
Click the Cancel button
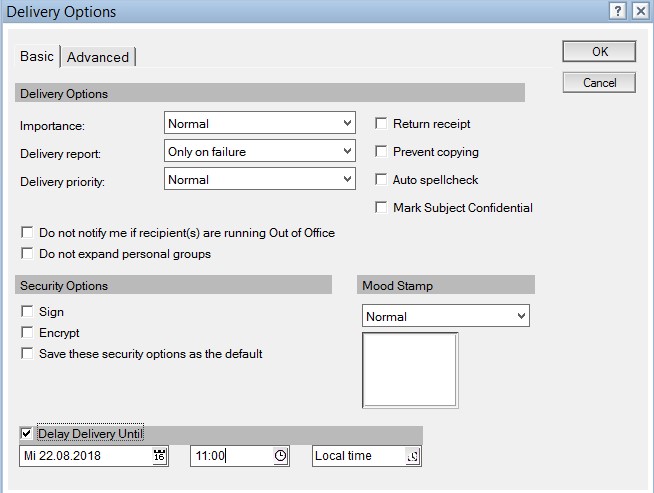click(599, 83)
